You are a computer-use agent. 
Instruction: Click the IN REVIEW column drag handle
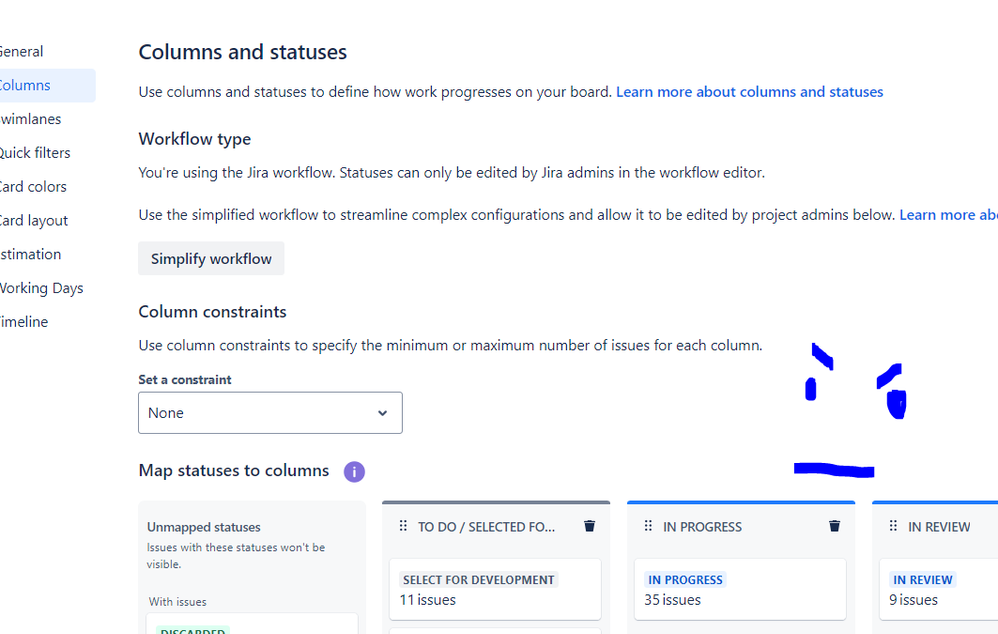[893, 526]
